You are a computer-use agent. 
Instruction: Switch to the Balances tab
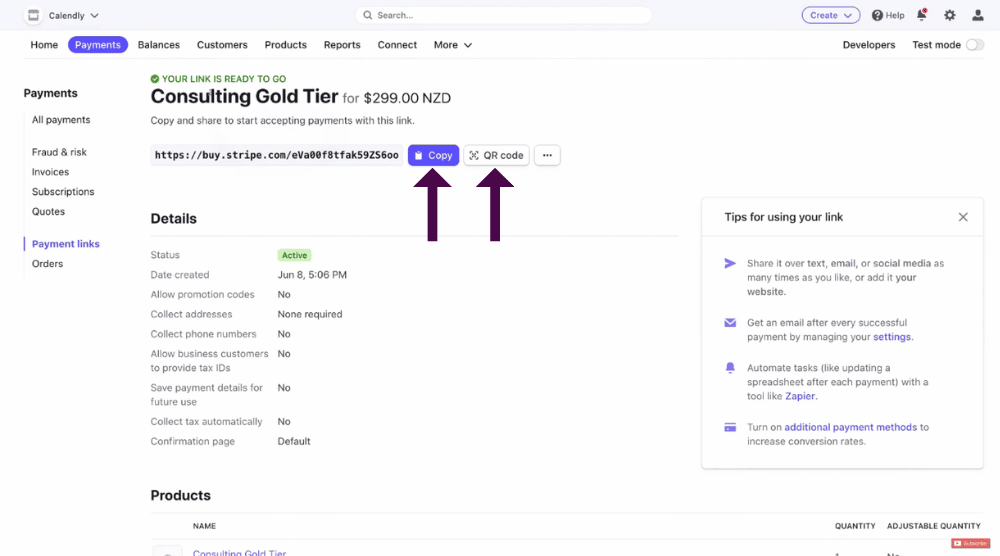point(159,45)
